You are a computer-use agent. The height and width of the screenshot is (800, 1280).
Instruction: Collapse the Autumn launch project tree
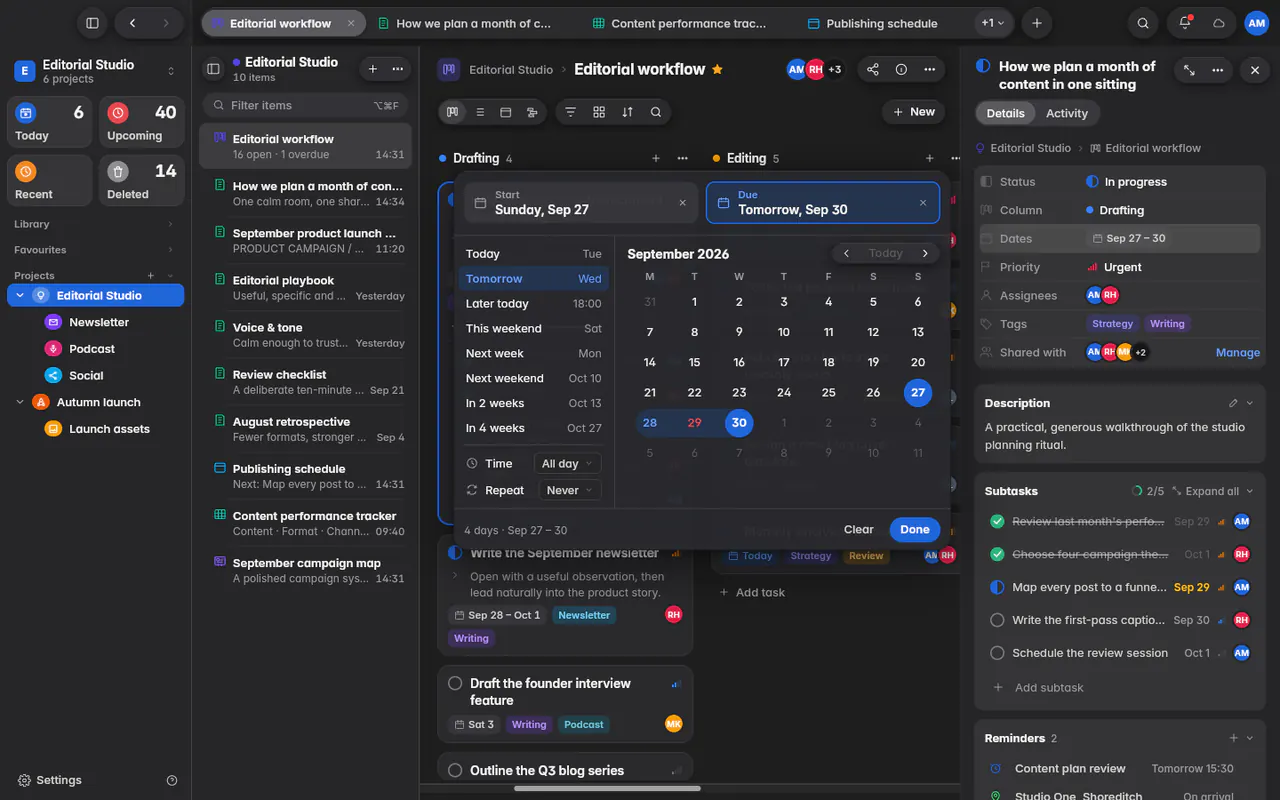20,402
